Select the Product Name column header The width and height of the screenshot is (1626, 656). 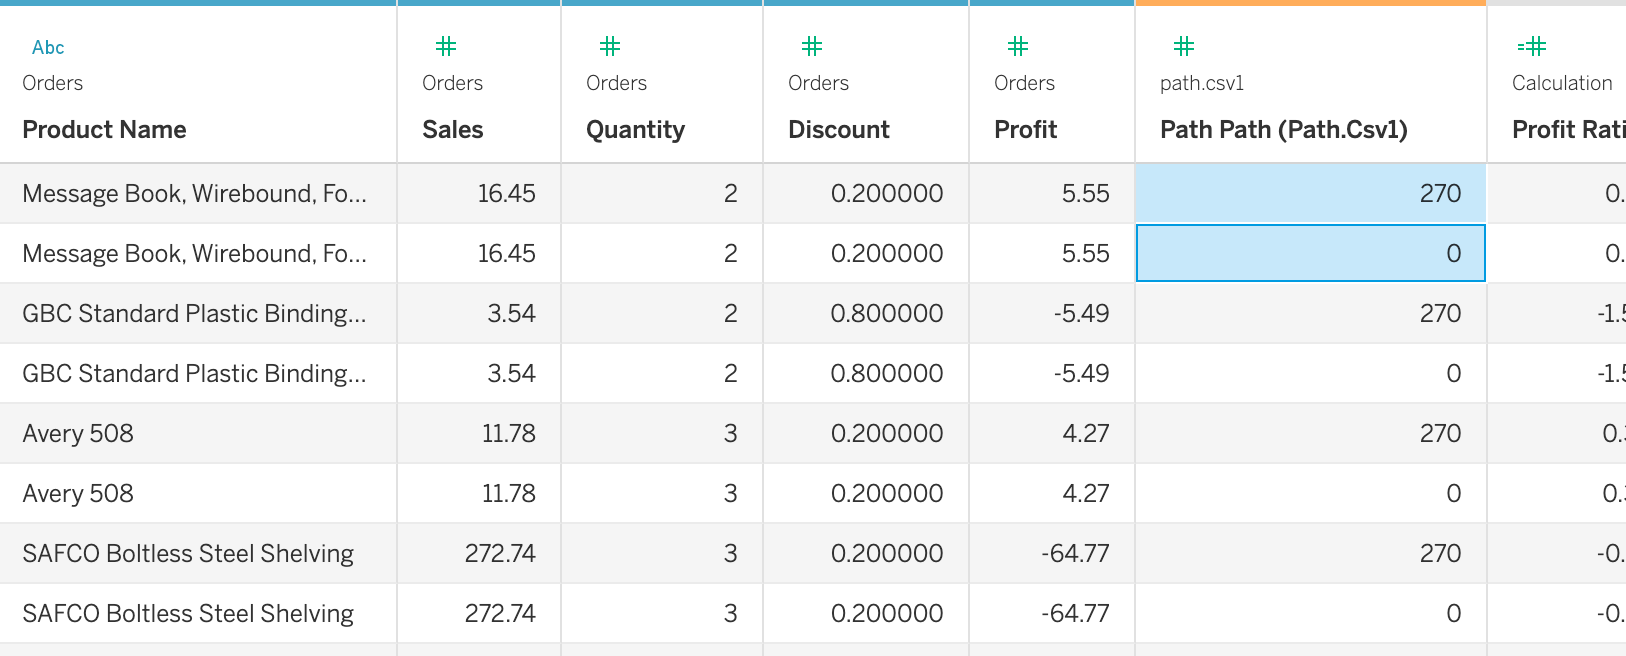[x=105, y=130]
